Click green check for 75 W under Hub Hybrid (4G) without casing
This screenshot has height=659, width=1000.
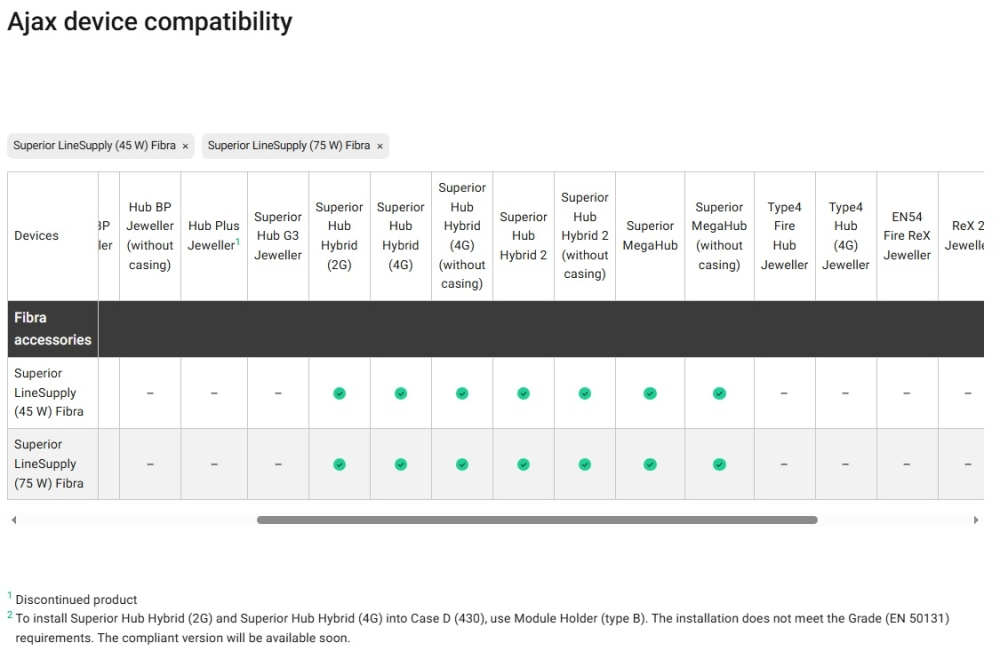462,464
